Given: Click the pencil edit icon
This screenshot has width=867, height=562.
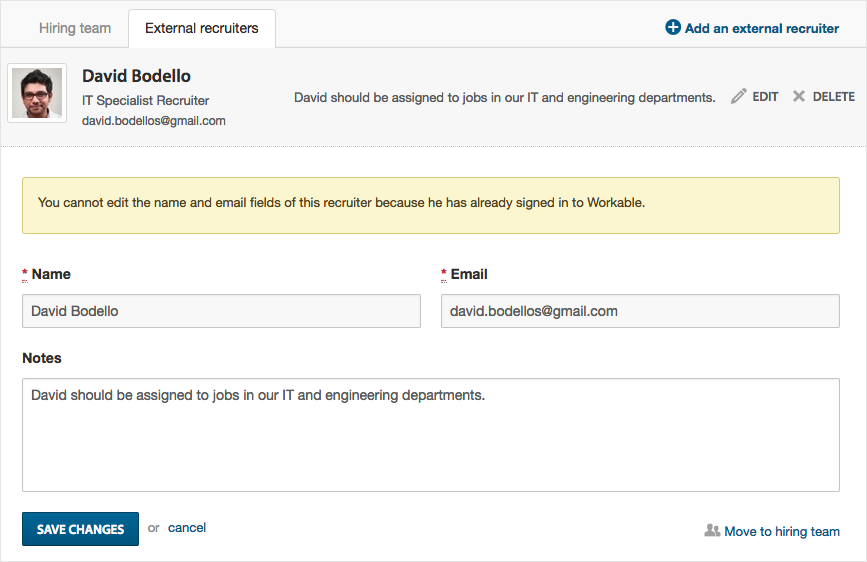Looking at the screenshot, I should click(738, 96).
